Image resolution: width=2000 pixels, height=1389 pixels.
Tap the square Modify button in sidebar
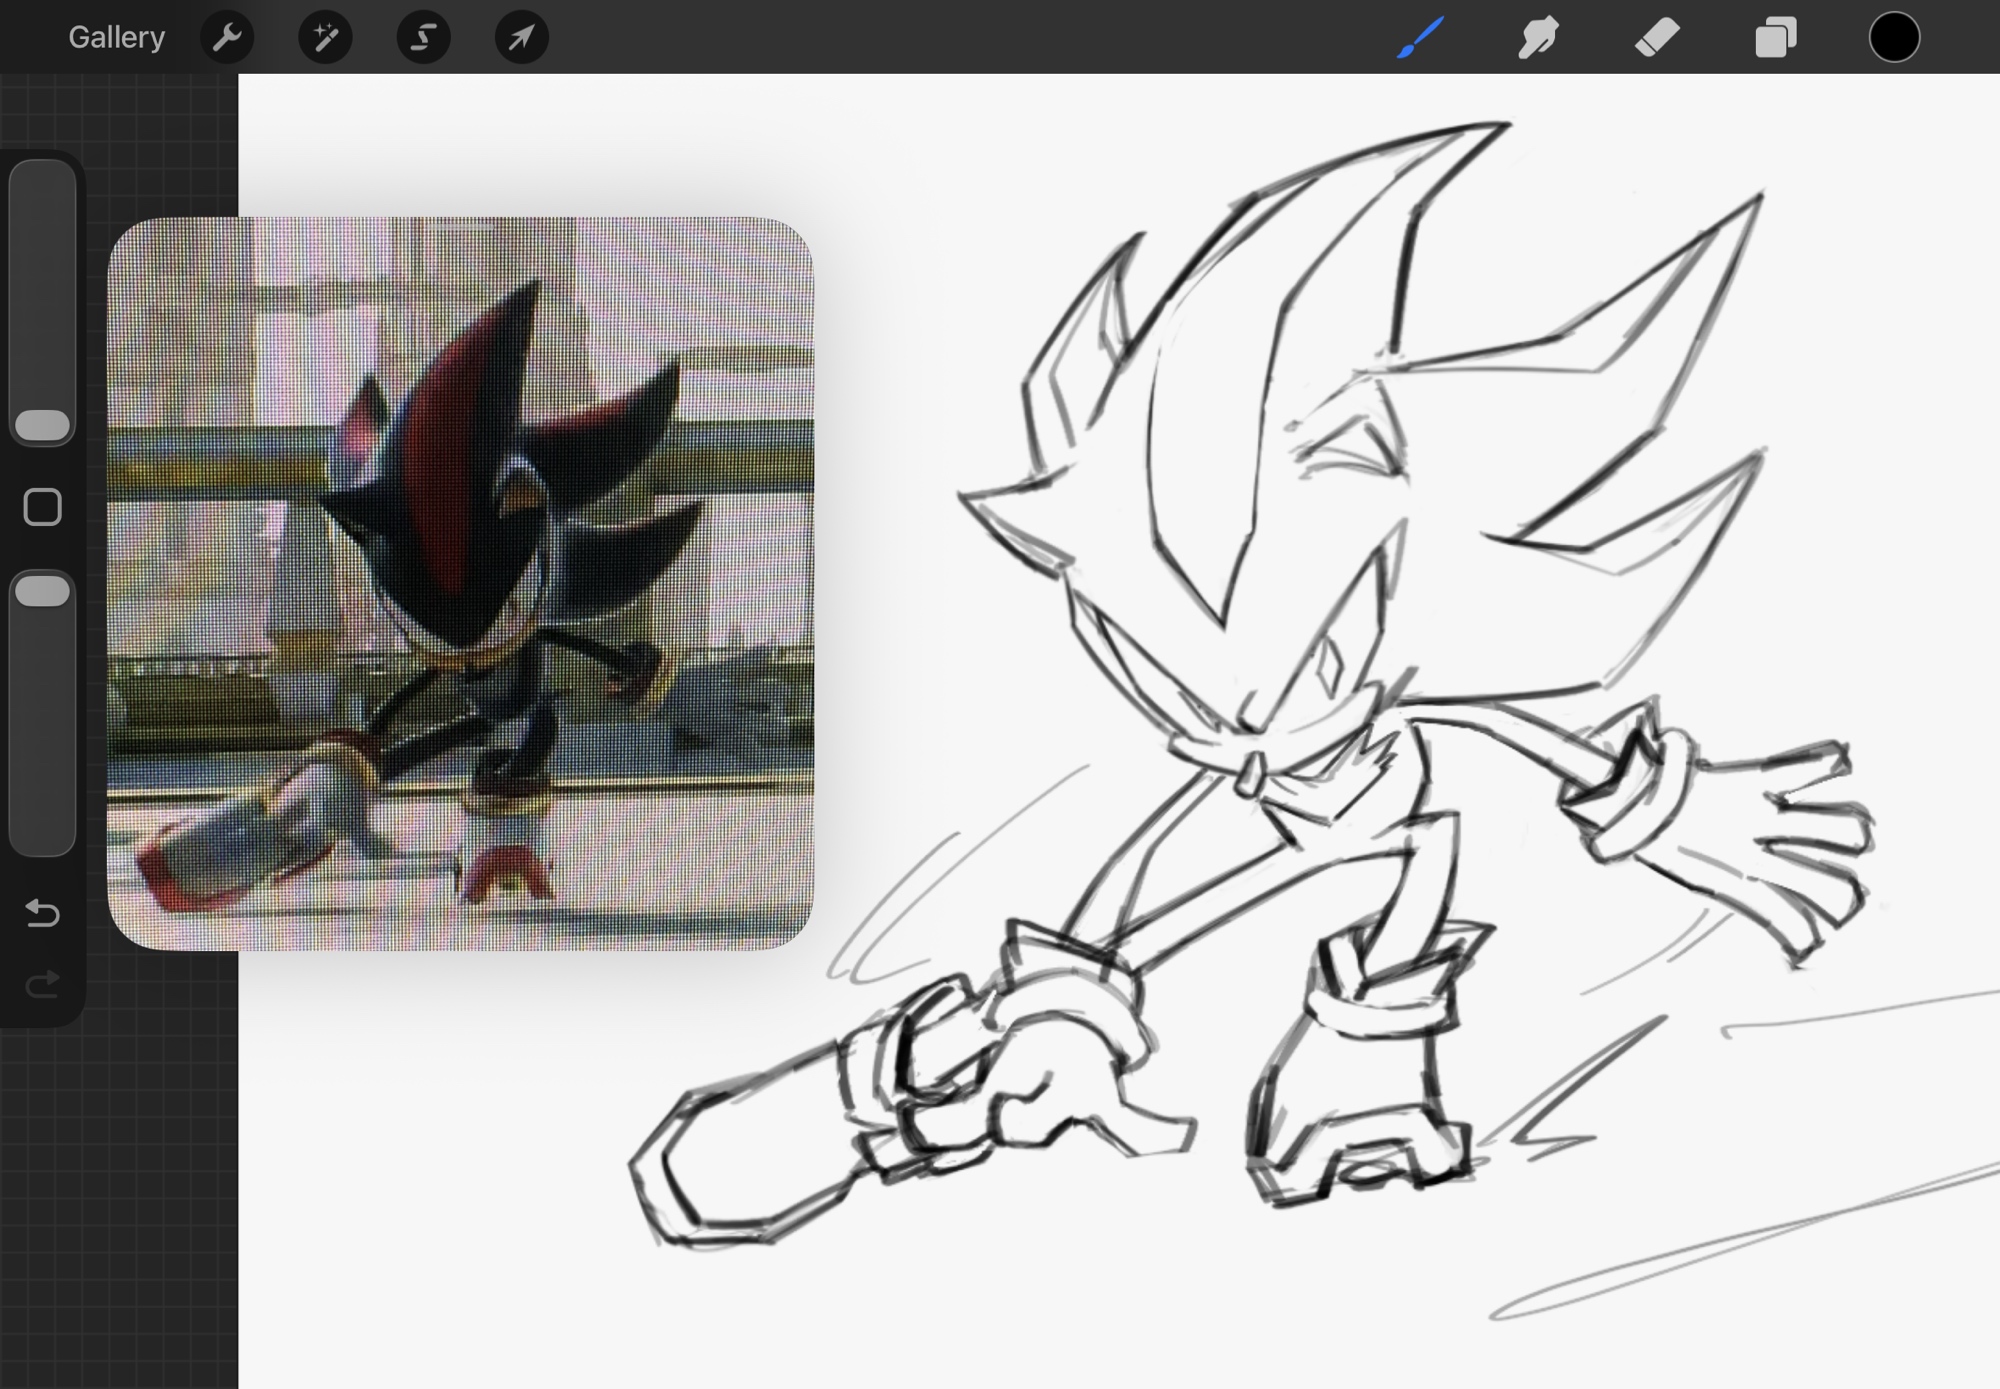click(42, 507)
